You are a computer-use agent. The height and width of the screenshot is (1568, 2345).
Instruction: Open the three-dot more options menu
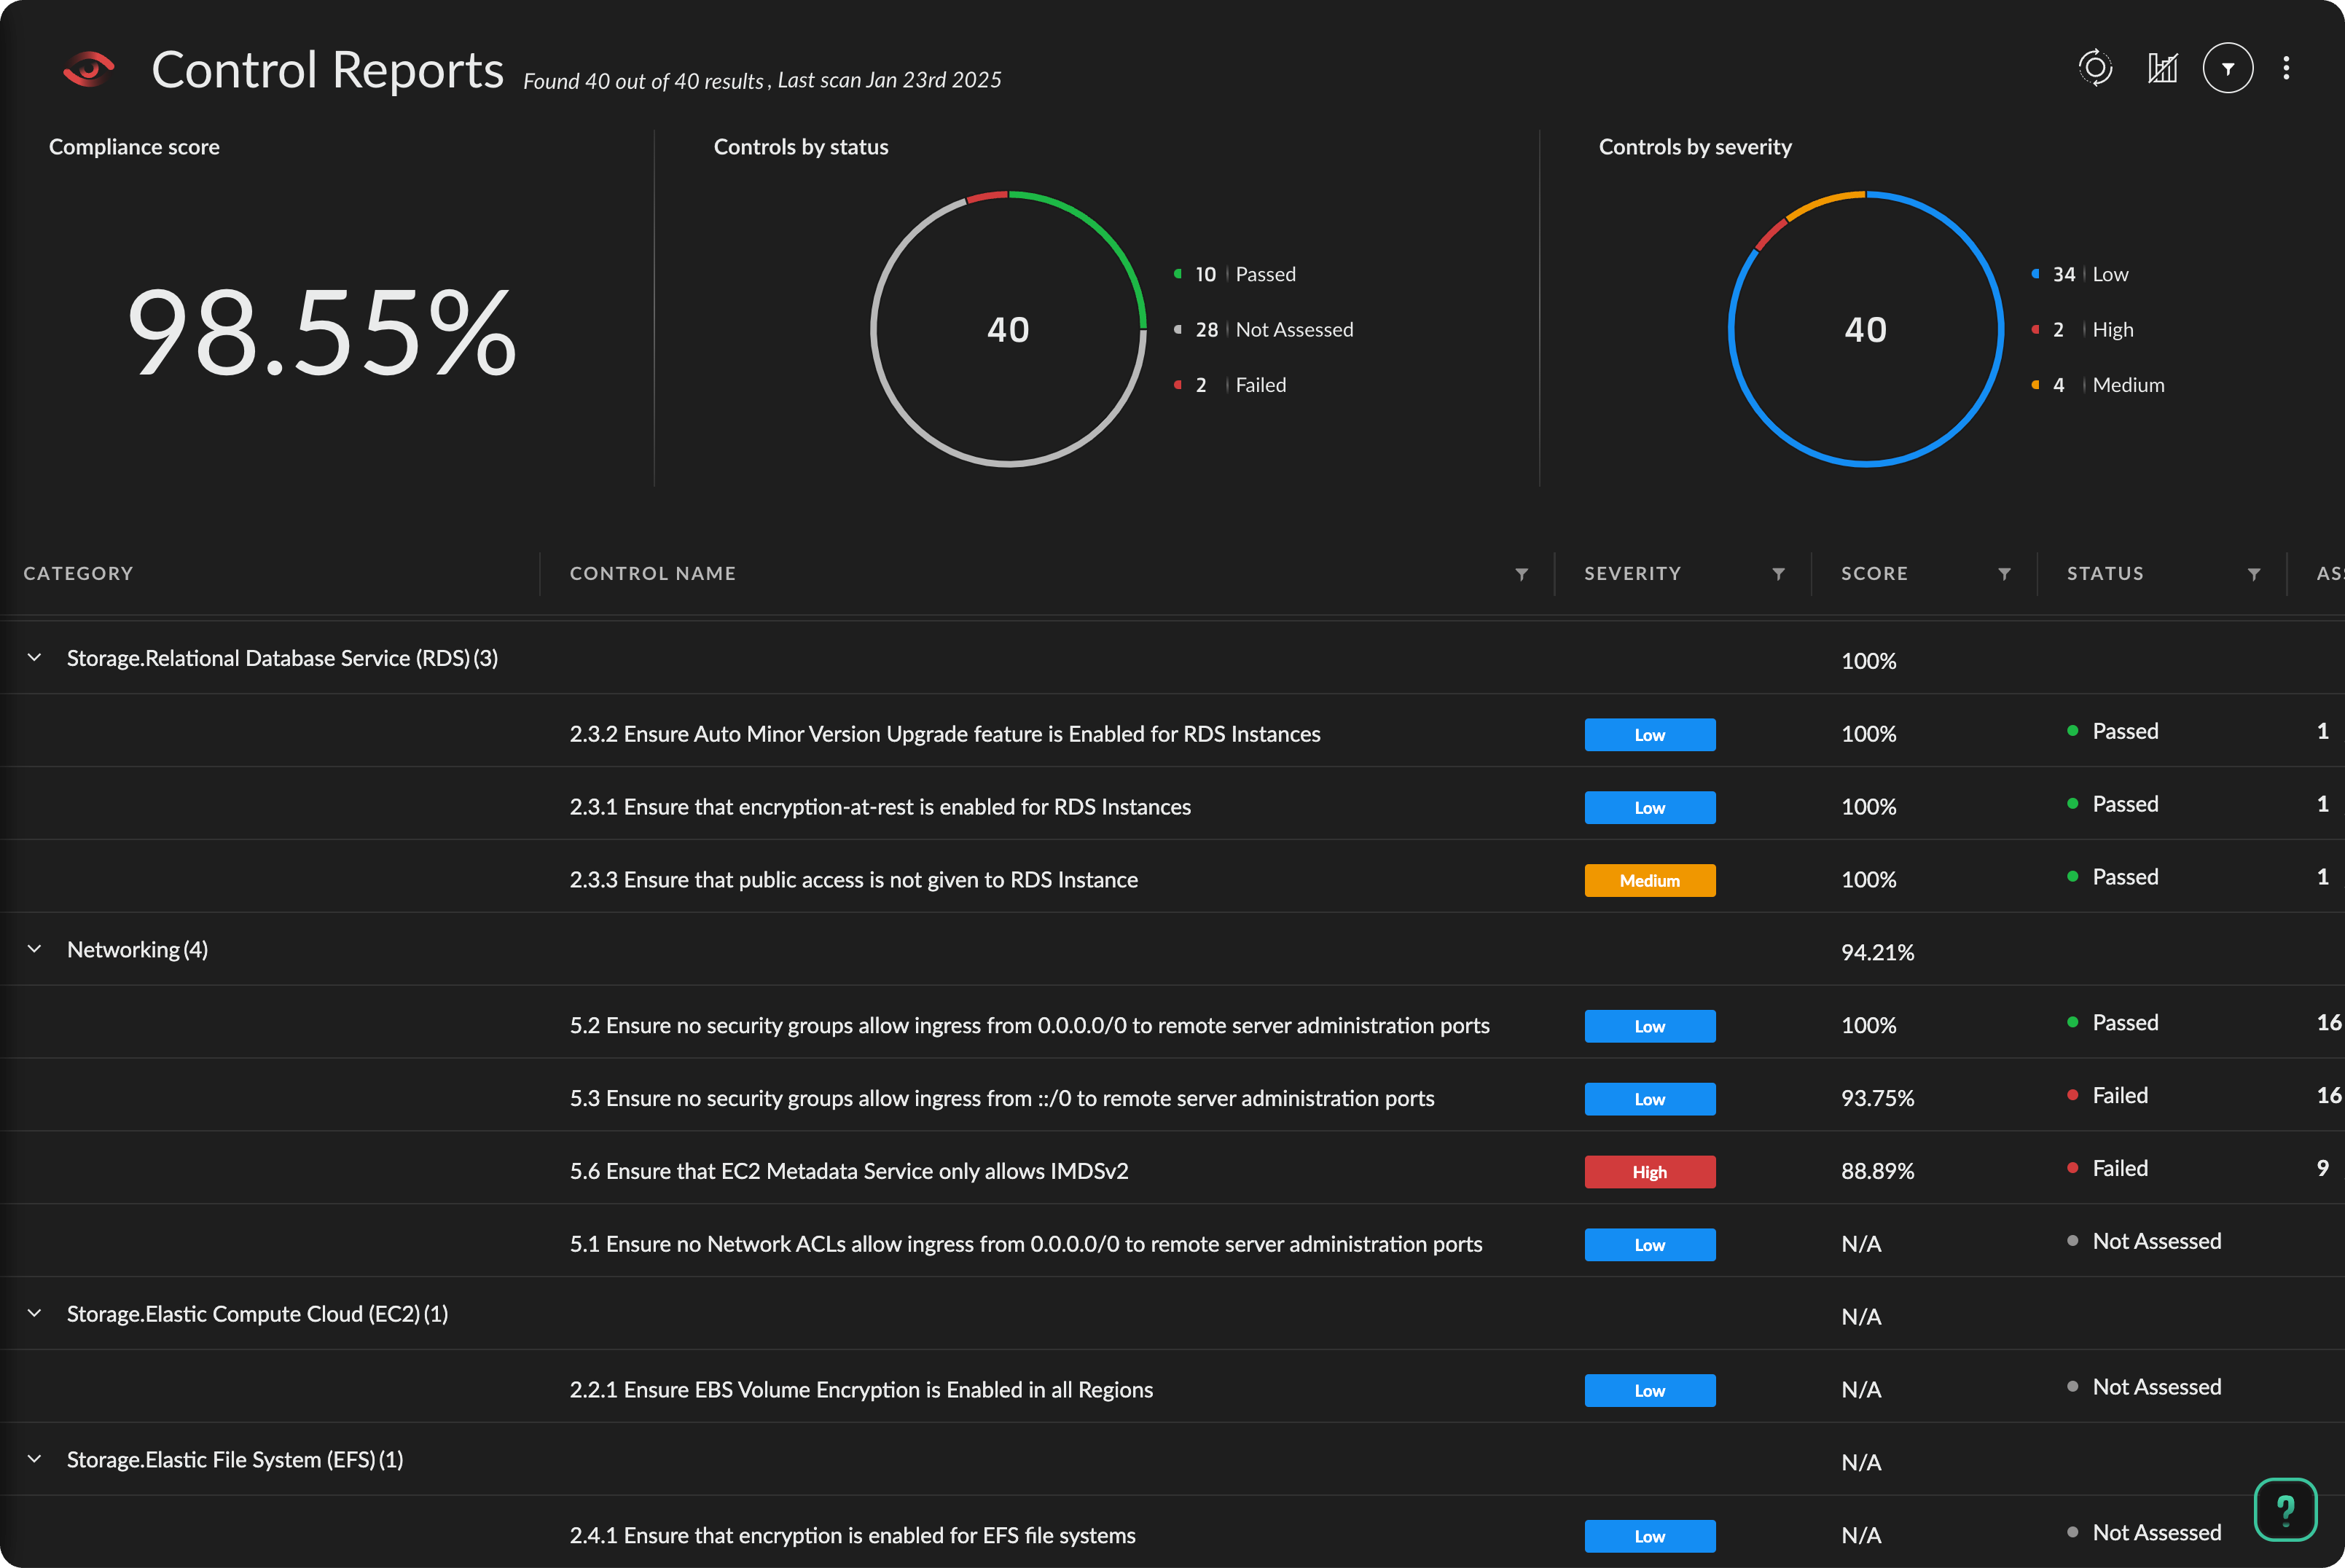tap(2286, 68)
